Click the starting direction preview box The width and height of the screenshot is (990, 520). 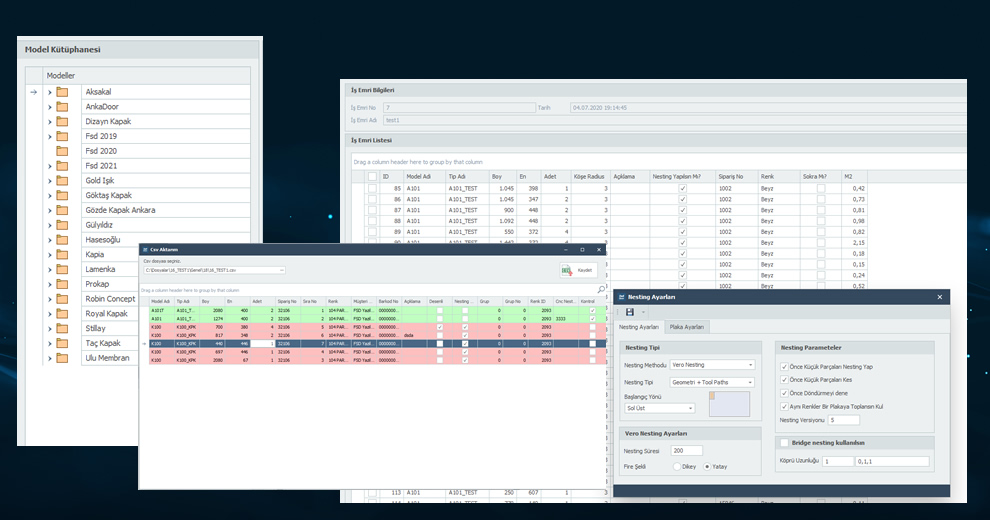[x=729, y=404]
